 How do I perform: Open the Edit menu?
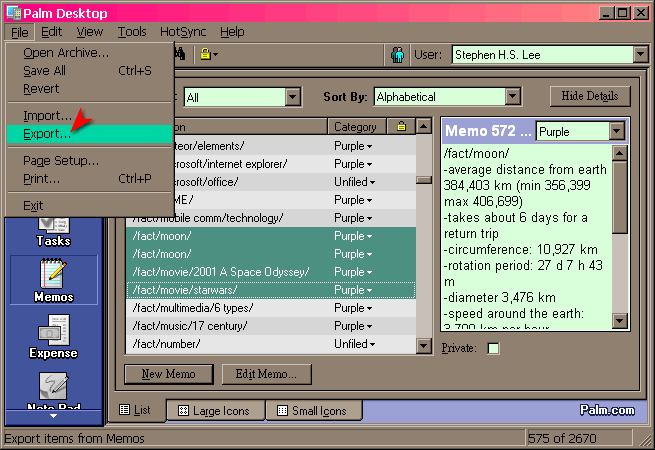pos(51,32)
